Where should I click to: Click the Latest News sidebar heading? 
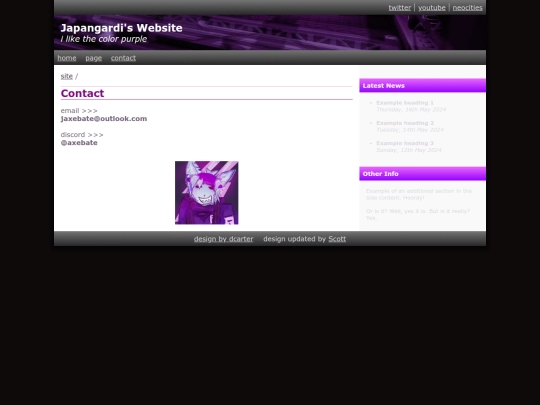423,85
